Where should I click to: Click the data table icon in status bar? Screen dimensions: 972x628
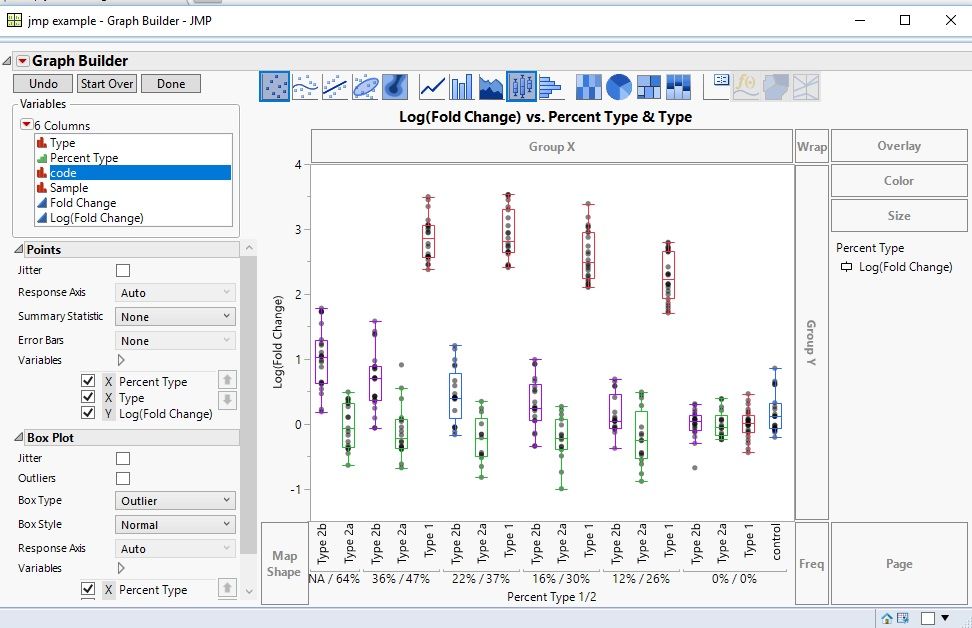click(x=903, y=618)
